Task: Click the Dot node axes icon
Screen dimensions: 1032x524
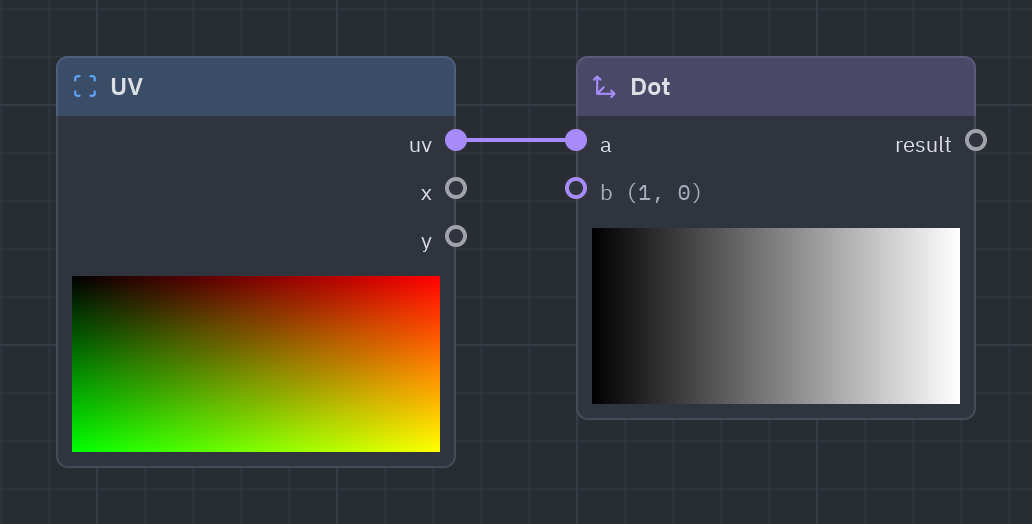Action: [x=604, y=86]
